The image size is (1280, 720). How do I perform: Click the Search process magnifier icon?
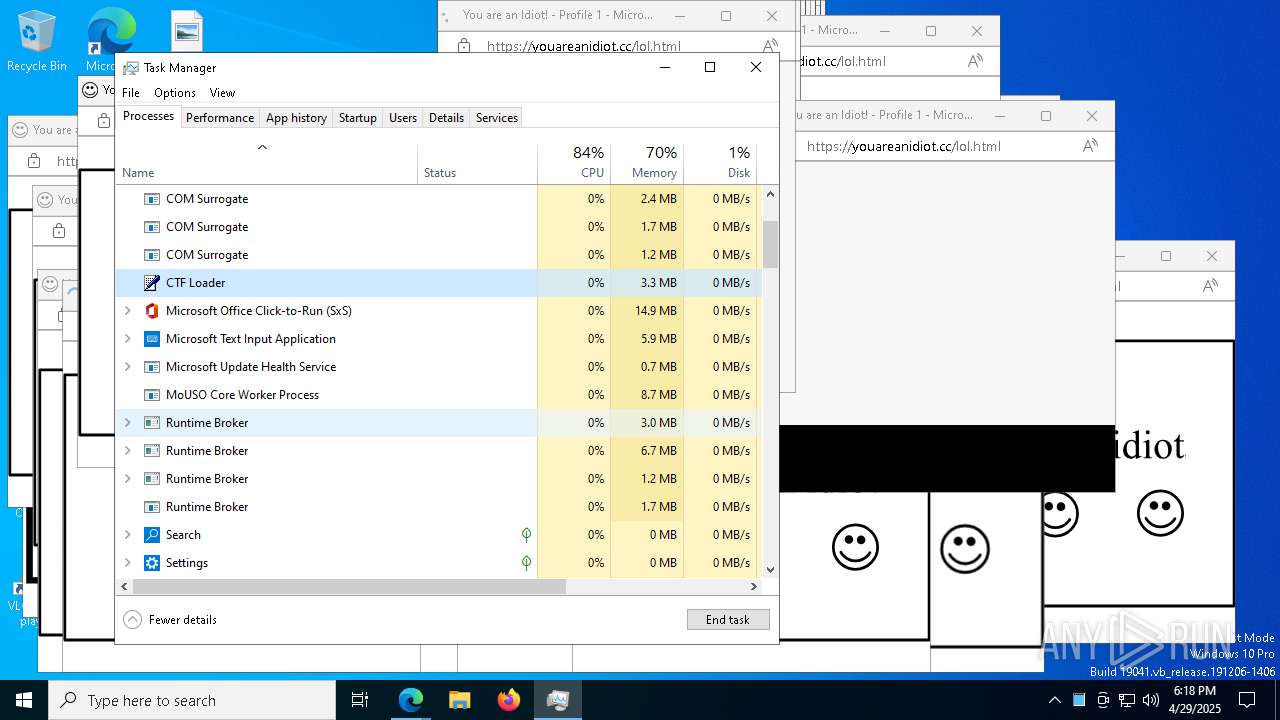(x=152, y=535)
